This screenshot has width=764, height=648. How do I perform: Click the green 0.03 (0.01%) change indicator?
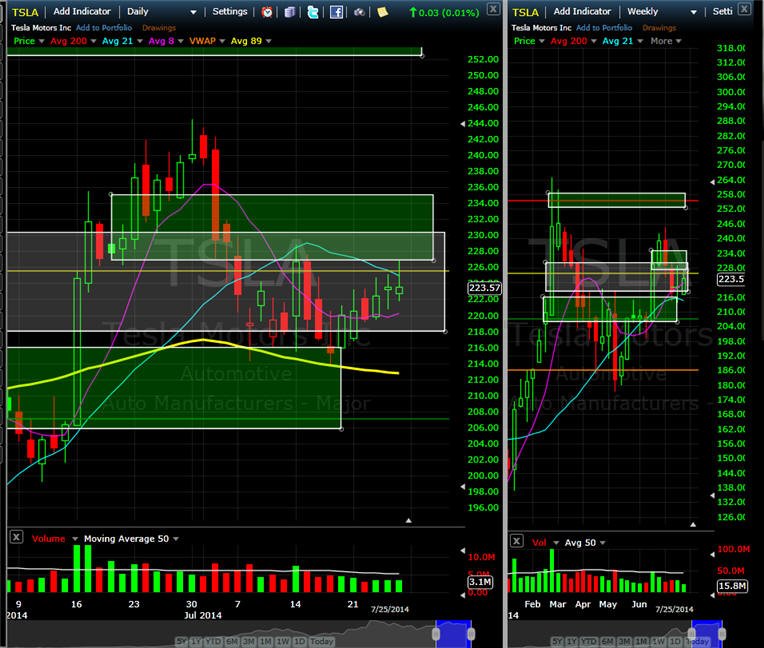(444, 13)
